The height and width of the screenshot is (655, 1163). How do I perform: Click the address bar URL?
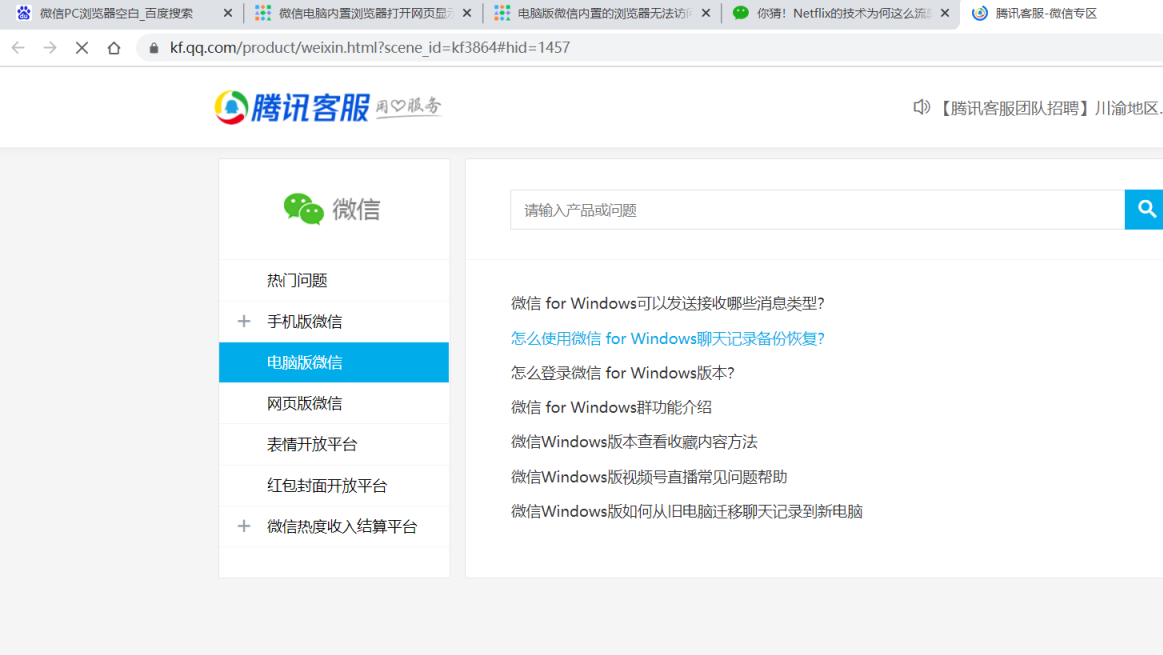pos(369,47)
